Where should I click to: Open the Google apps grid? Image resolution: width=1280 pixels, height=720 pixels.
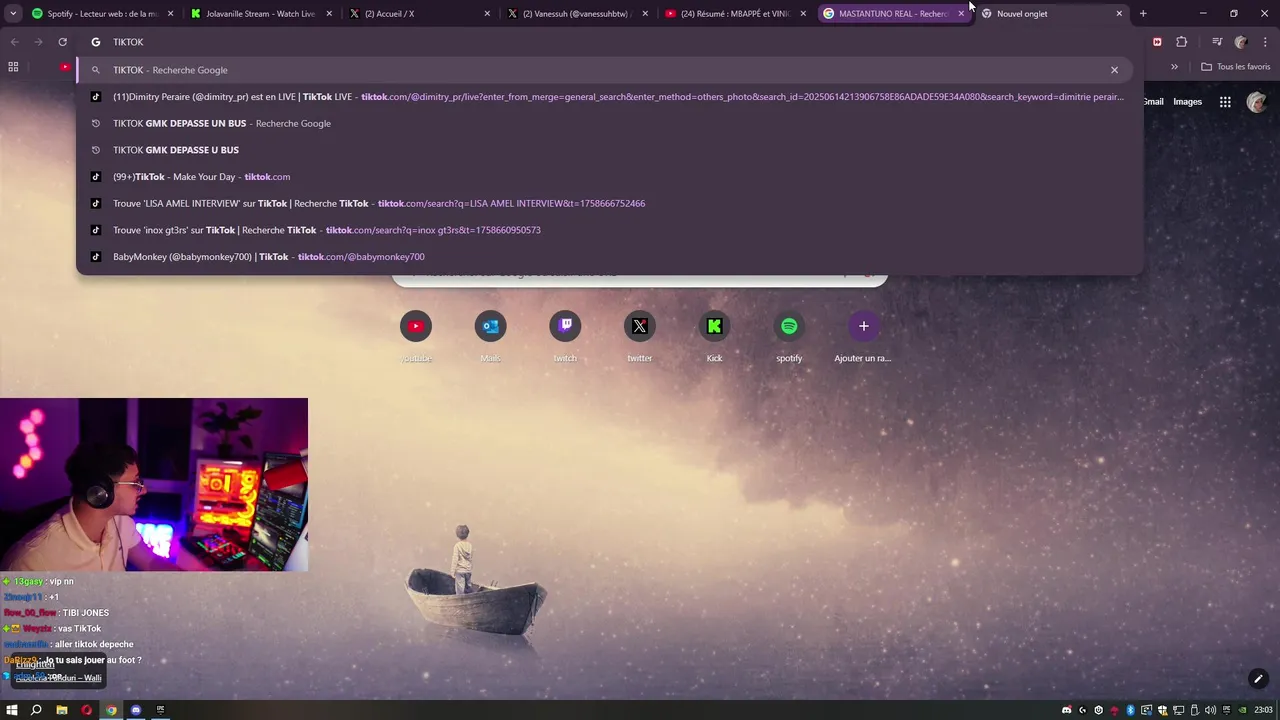pos(1225,102)
